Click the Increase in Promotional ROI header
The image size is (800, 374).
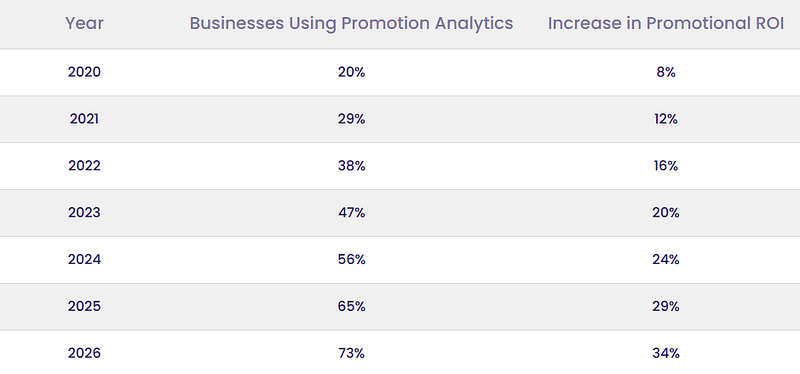pyautogui.click(x=666, y=23)
